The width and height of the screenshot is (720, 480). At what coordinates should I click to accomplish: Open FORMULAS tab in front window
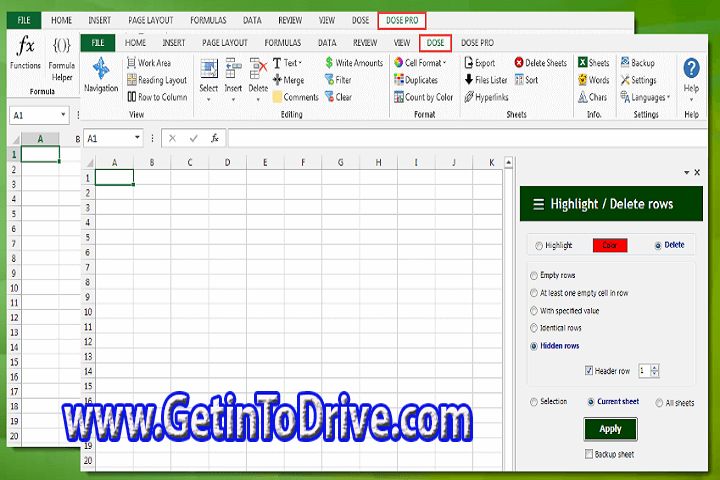click(283, 43)
